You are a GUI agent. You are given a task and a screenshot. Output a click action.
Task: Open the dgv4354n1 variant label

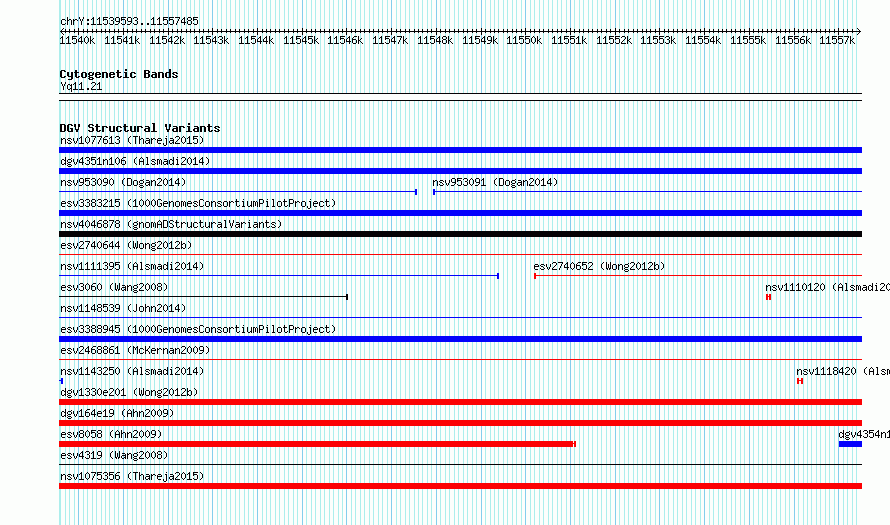(864, 434)
